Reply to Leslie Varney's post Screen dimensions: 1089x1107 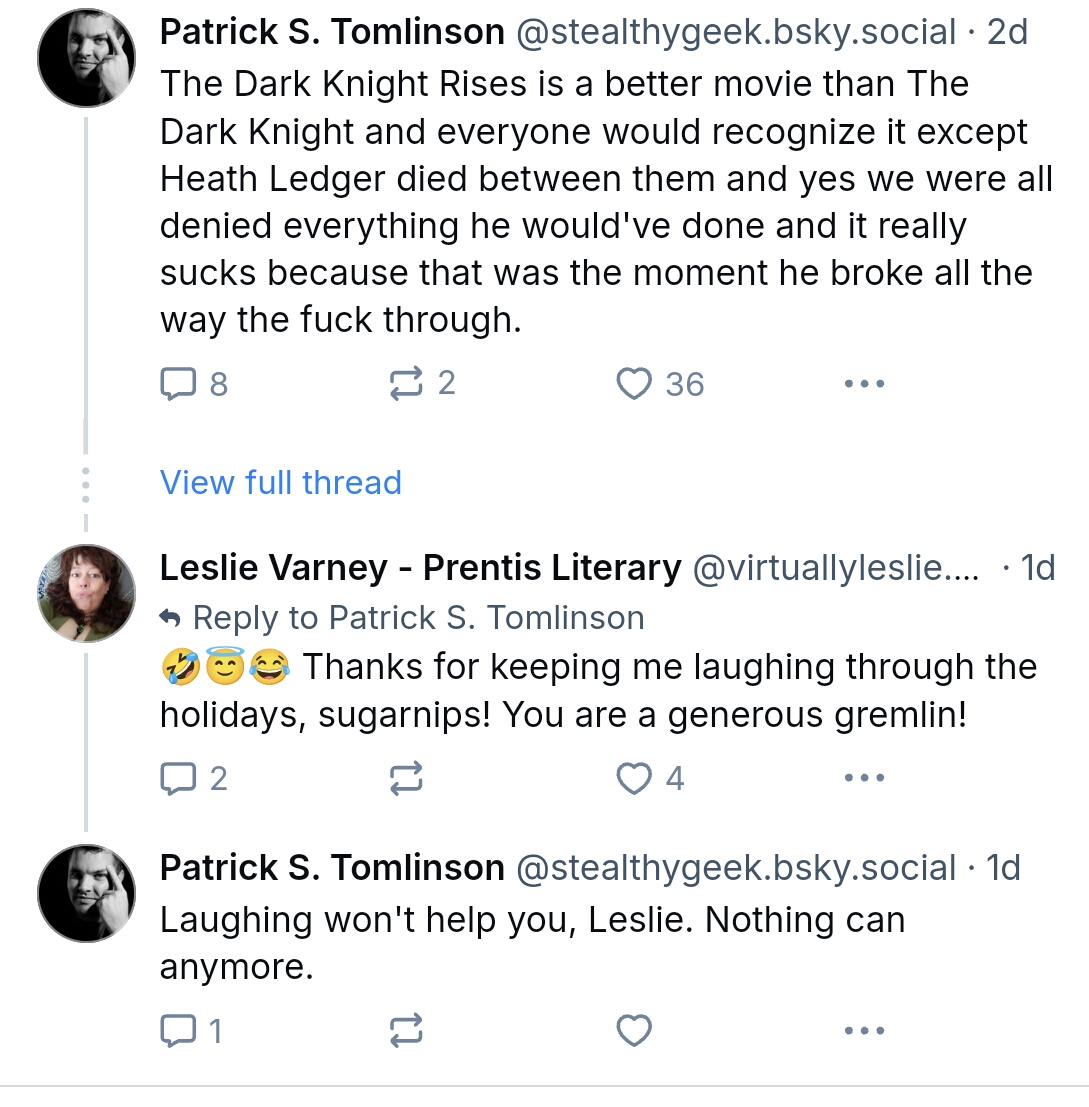point(193,778)
